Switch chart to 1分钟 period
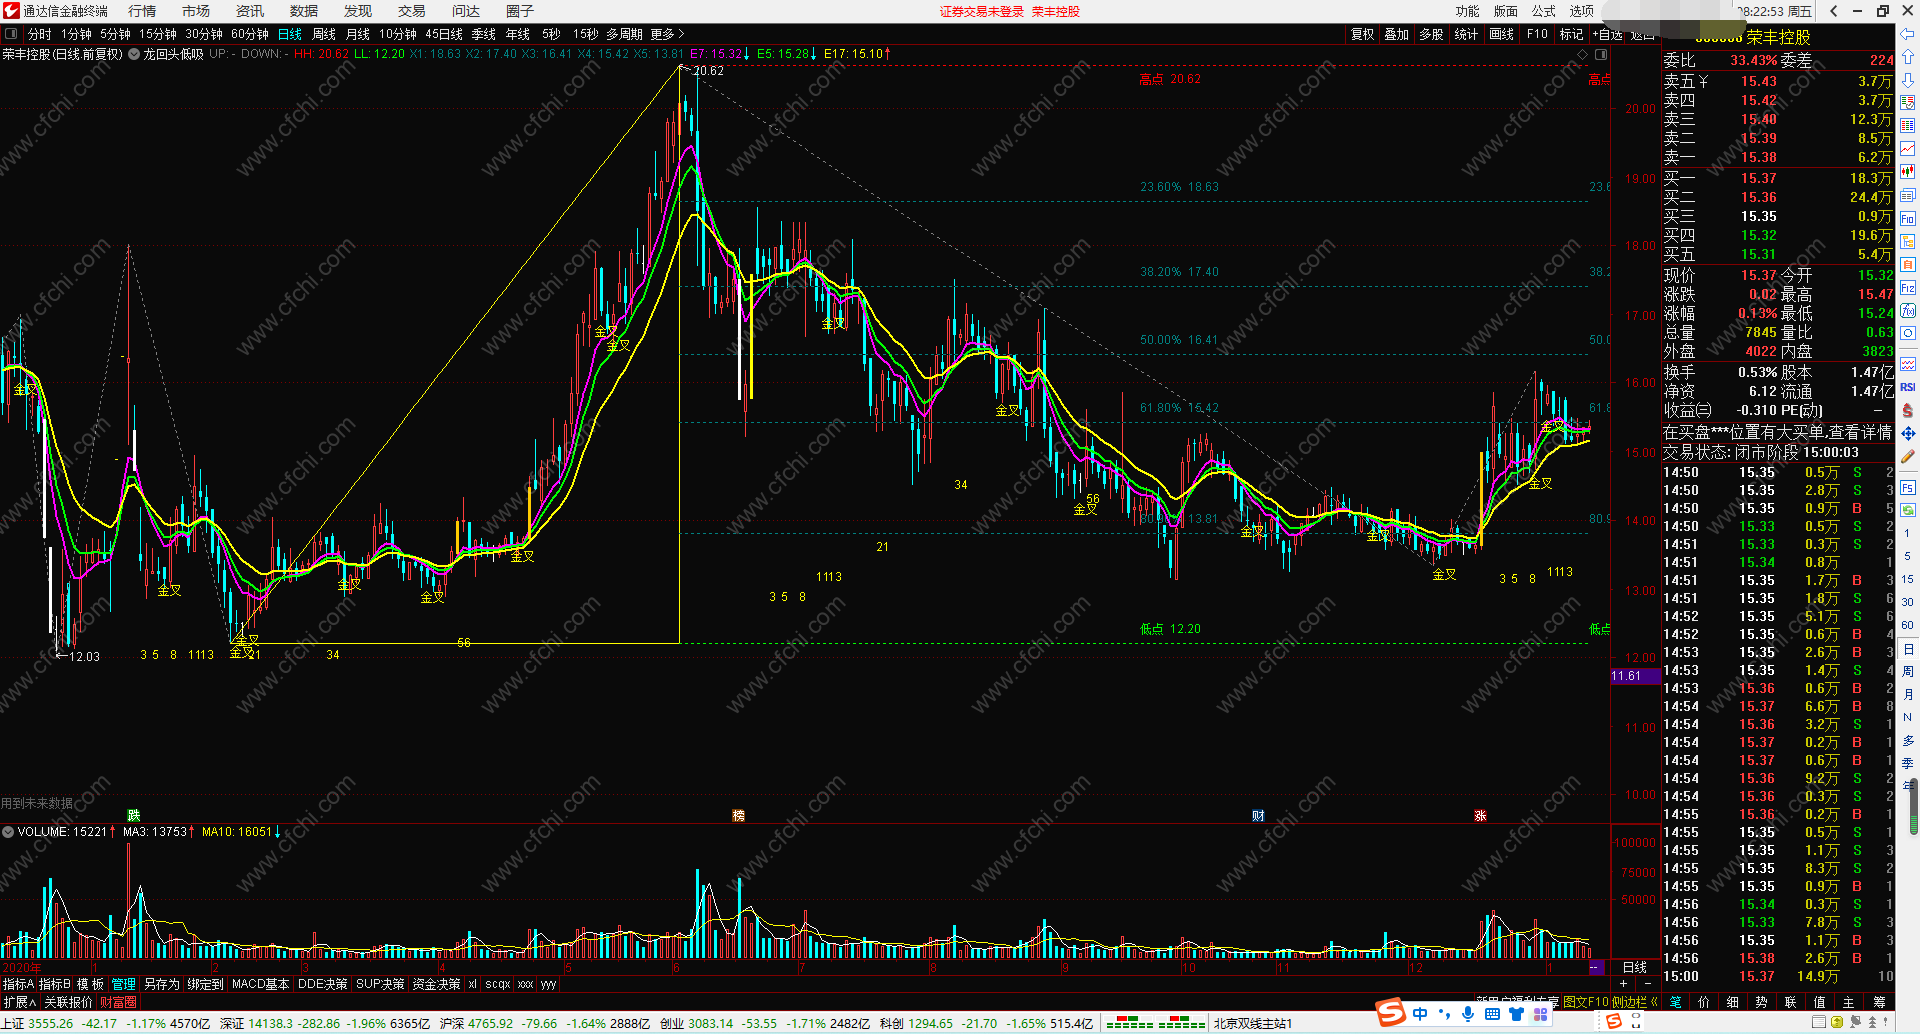Image resolution: width=1920 pixels, height=1034 pixels. (x=76, y=34)
